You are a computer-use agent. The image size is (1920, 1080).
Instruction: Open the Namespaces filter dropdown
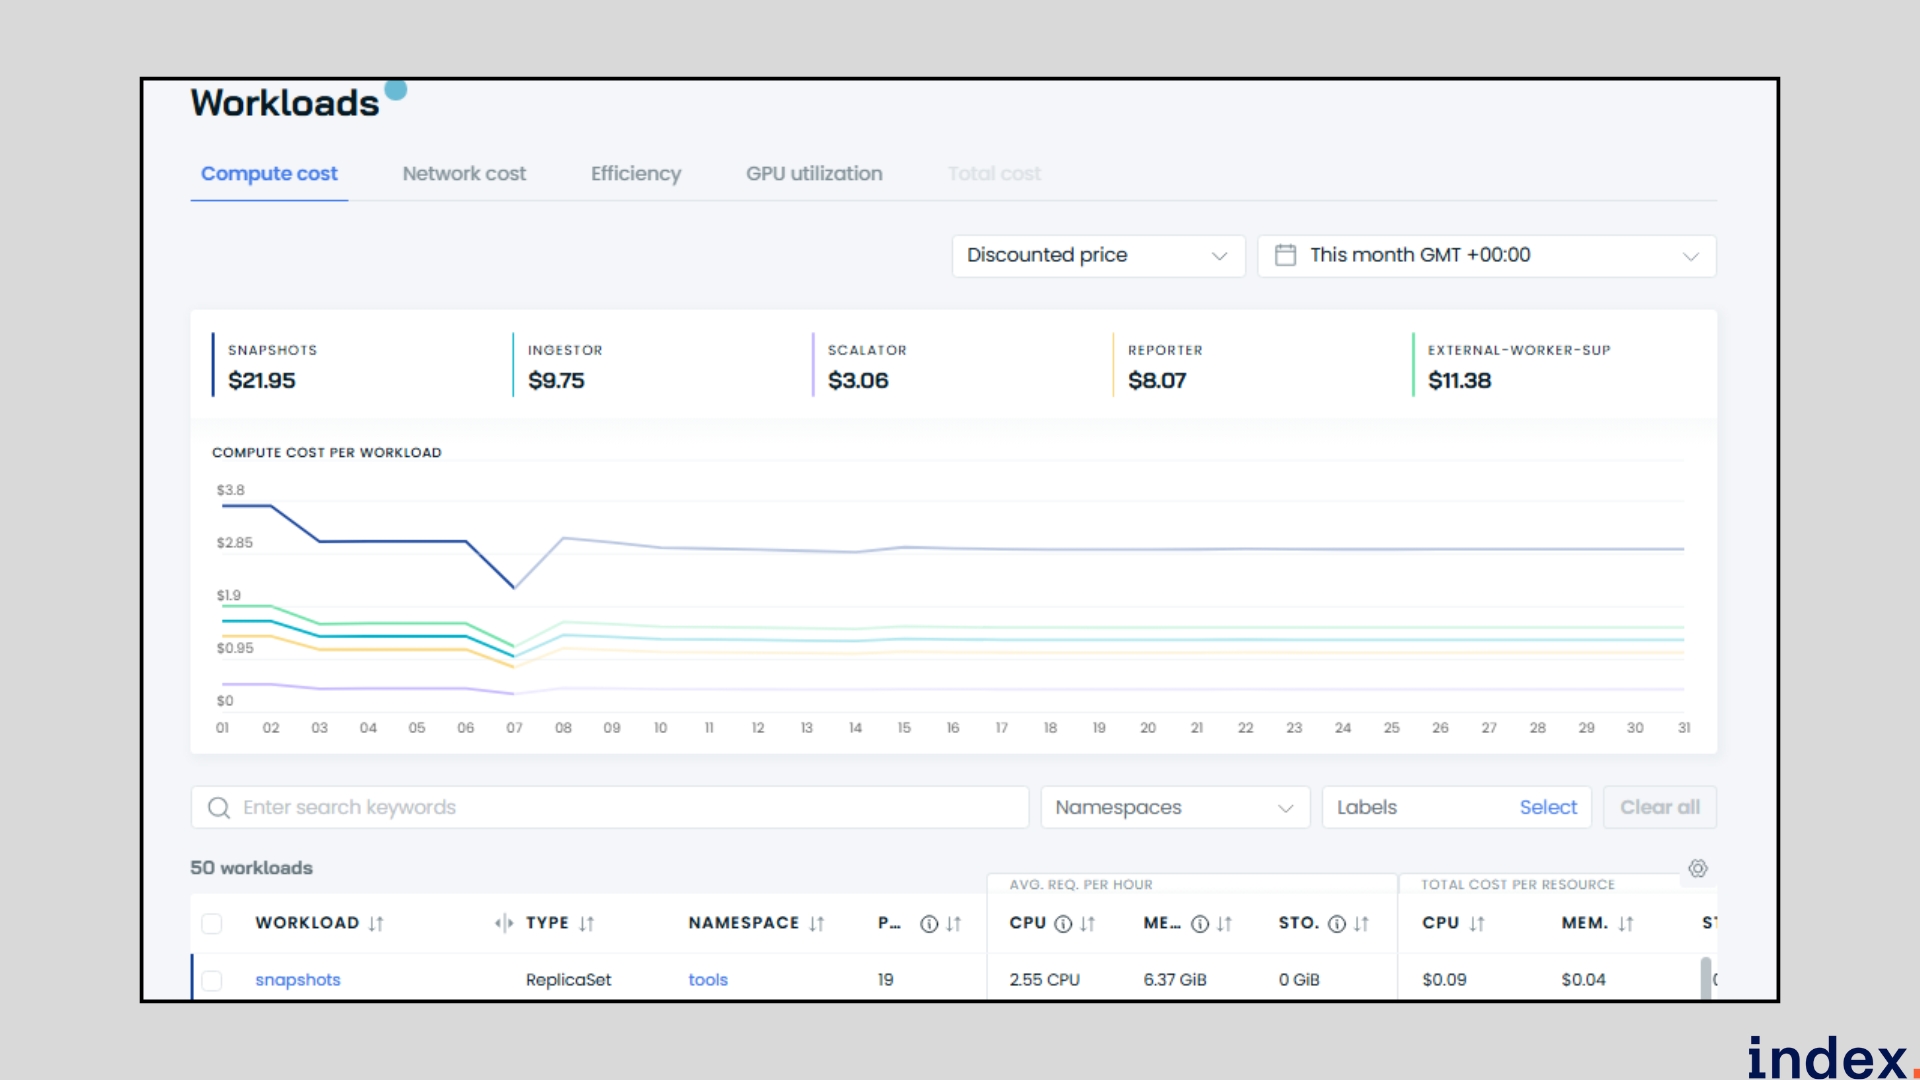(1174, 807)
